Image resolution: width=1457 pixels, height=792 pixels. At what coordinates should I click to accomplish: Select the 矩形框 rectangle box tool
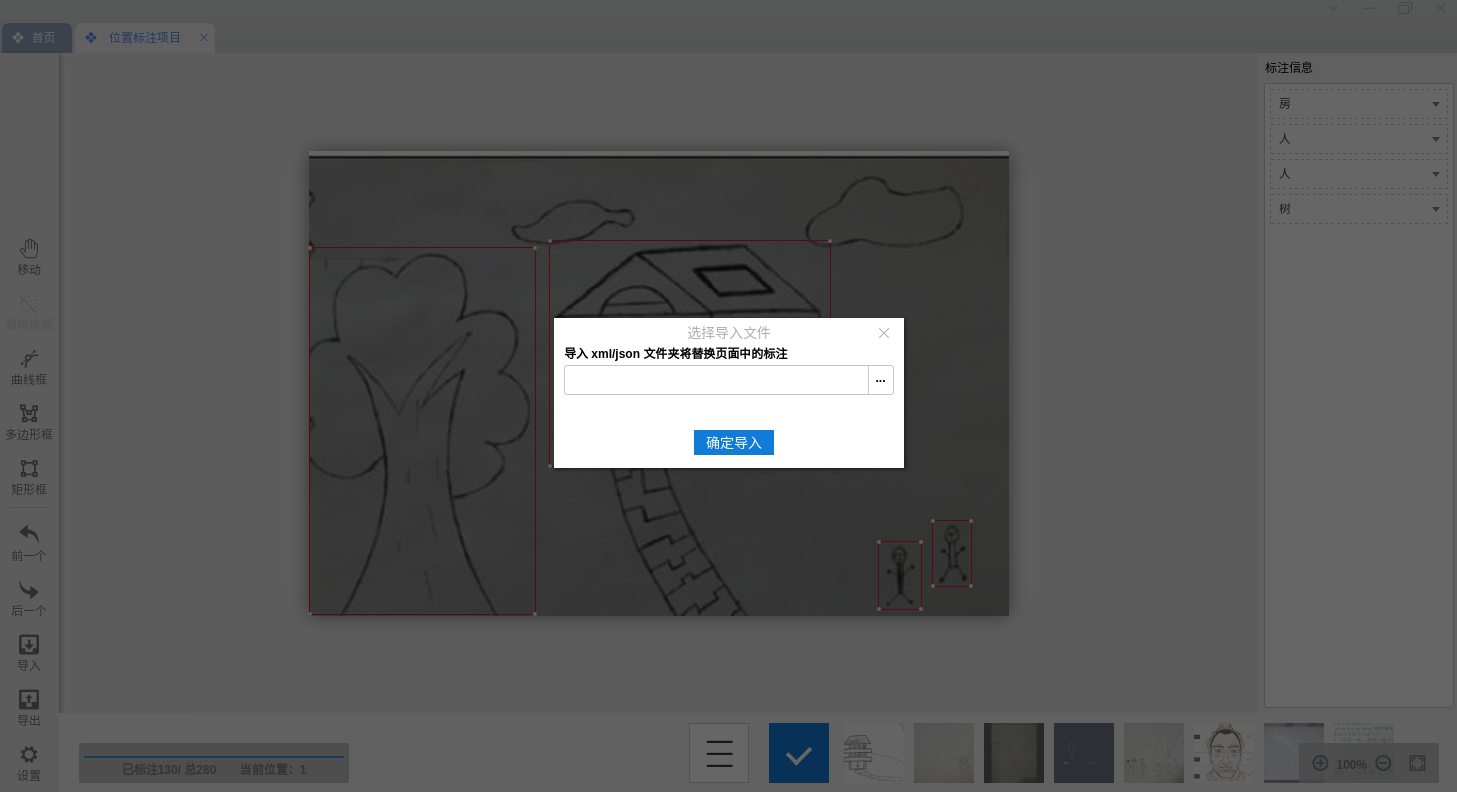[29, 477]
